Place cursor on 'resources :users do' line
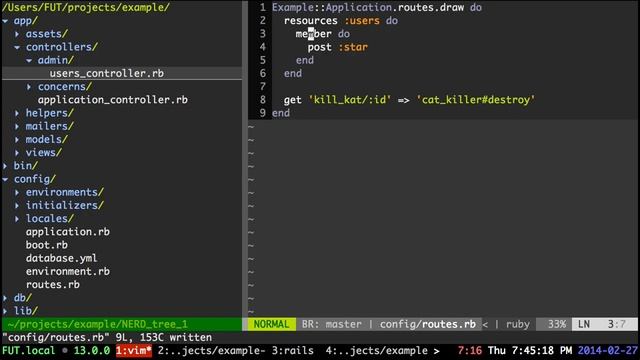 (x=340, y=21)
